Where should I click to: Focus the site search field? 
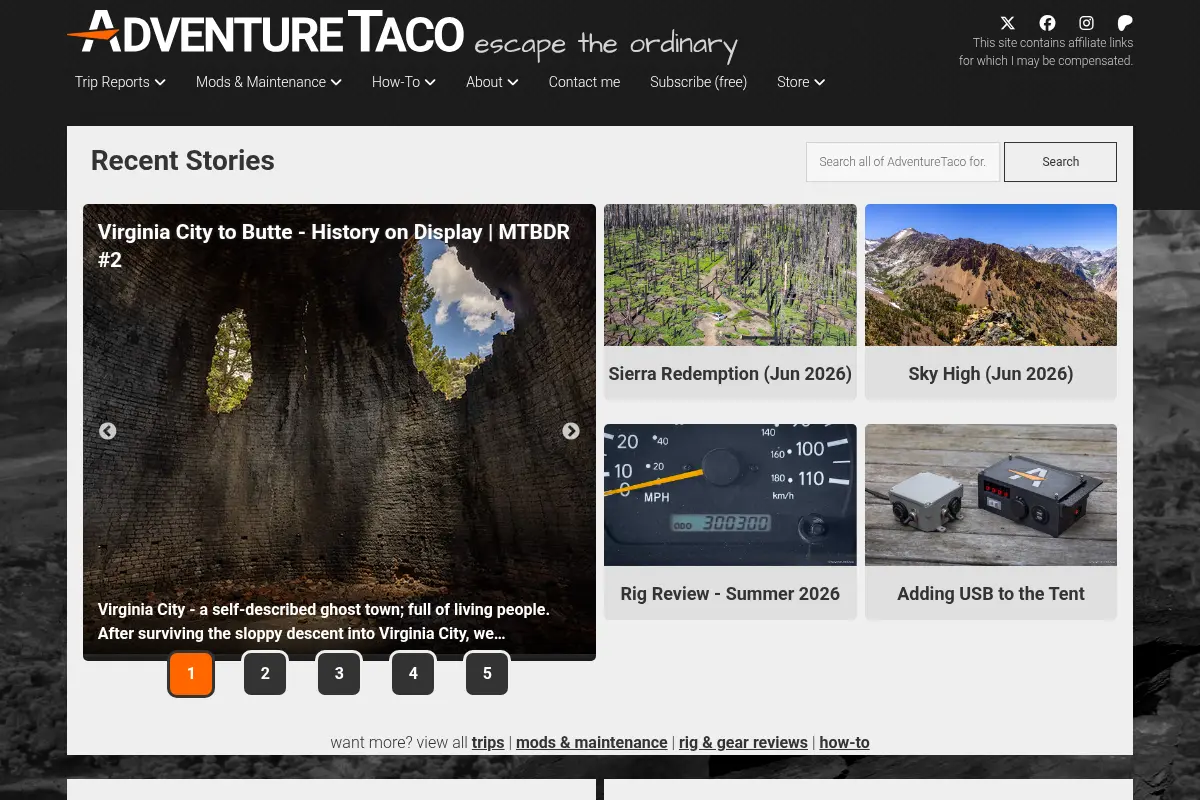[x=903, y=162]
